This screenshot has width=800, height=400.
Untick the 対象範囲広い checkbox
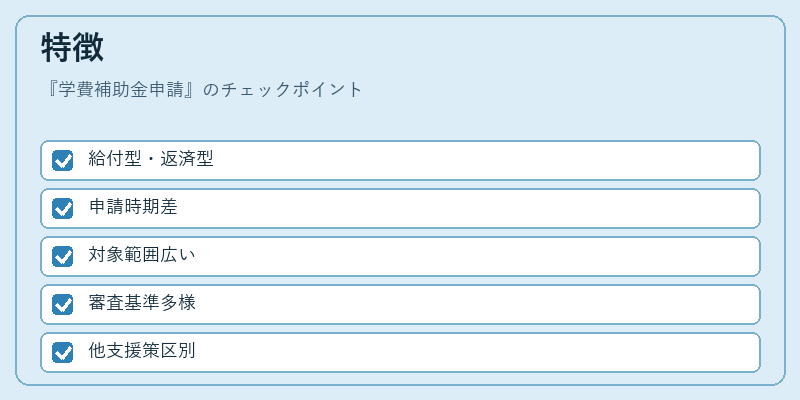63,256
